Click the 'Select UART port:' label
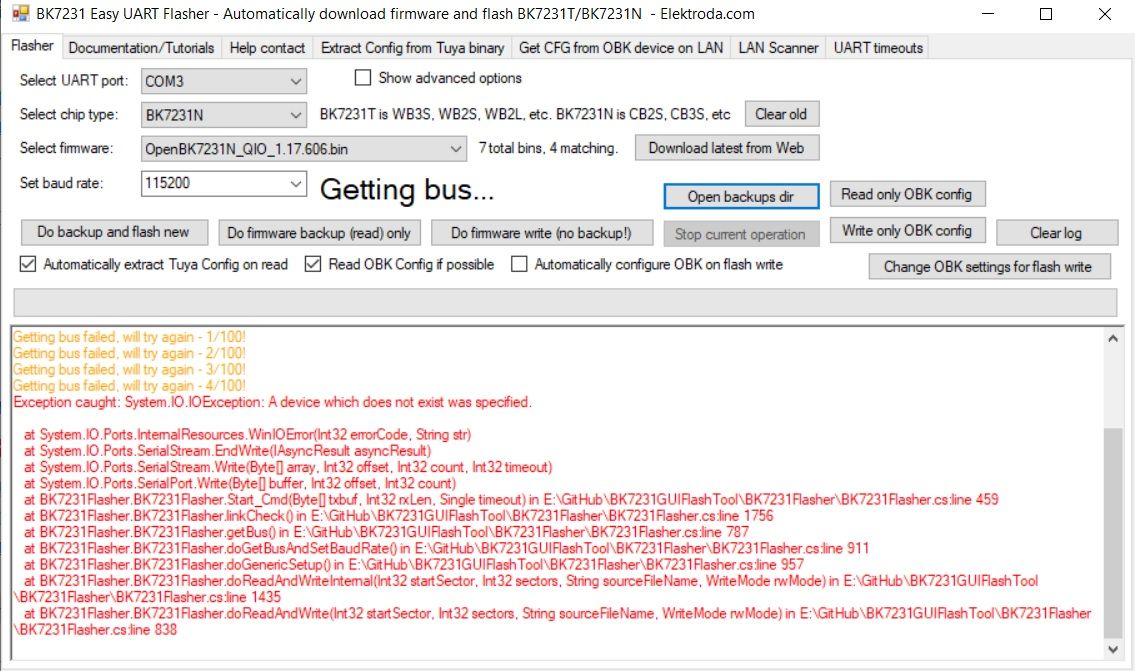 [74, 80]
